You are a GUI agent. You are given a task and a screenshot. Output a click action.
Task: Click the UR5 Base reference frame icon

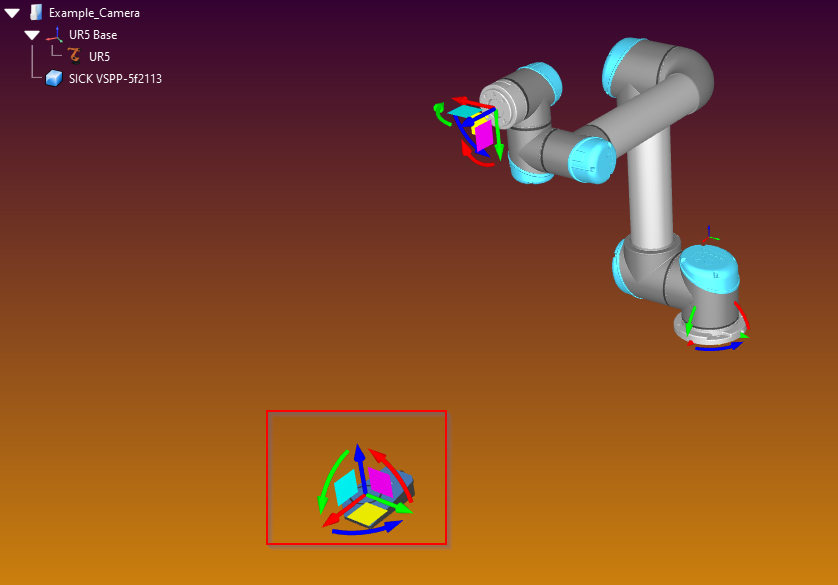(x=55, y=34)
